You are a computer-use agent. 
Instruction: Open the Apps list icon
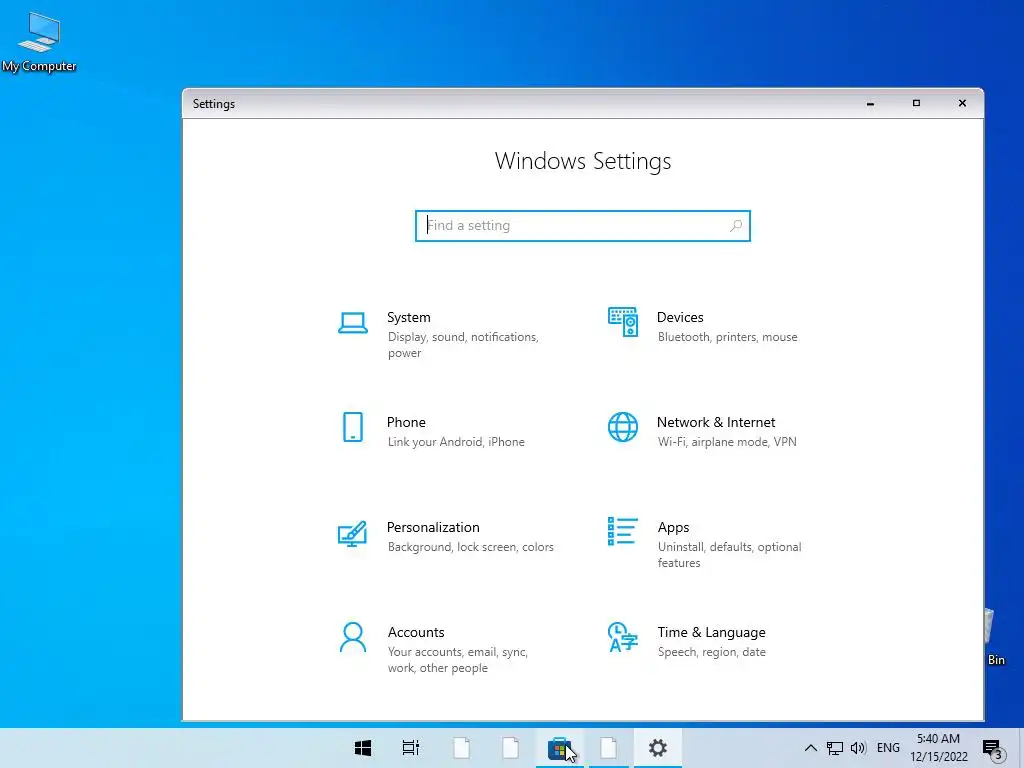(x=622, y=531)
